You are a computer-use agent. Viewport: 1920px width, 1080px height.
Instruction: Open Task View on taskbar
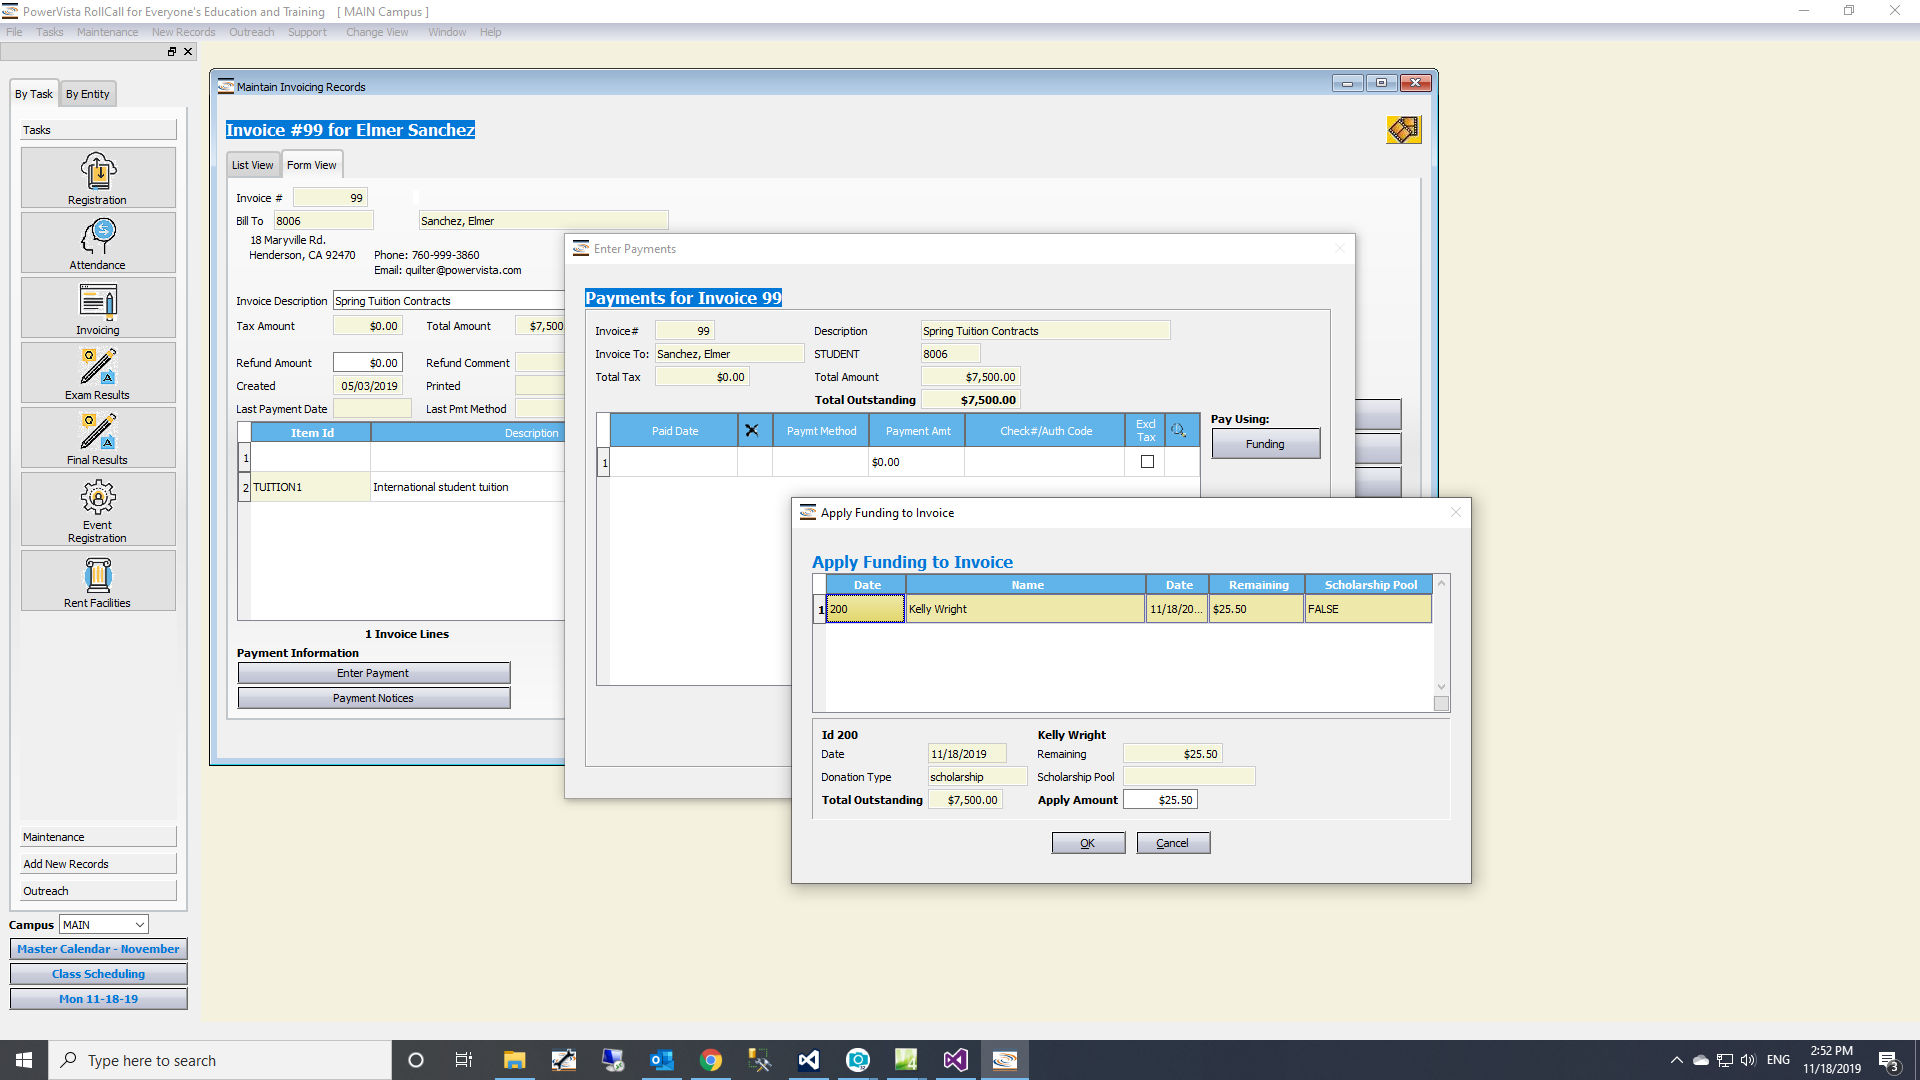pos(464,1060)
